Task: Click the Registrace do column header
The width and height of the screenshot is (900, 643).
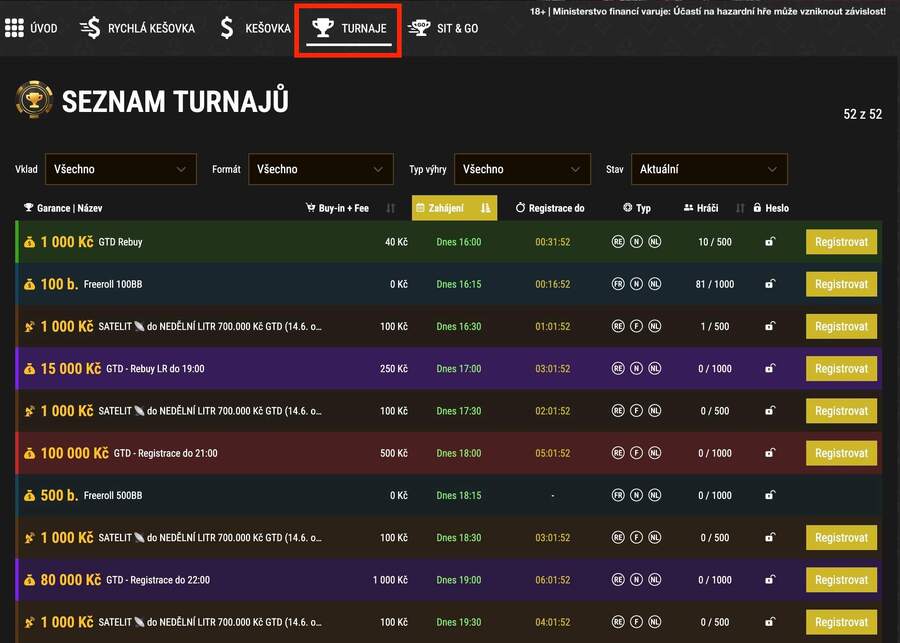Action: 550,208
